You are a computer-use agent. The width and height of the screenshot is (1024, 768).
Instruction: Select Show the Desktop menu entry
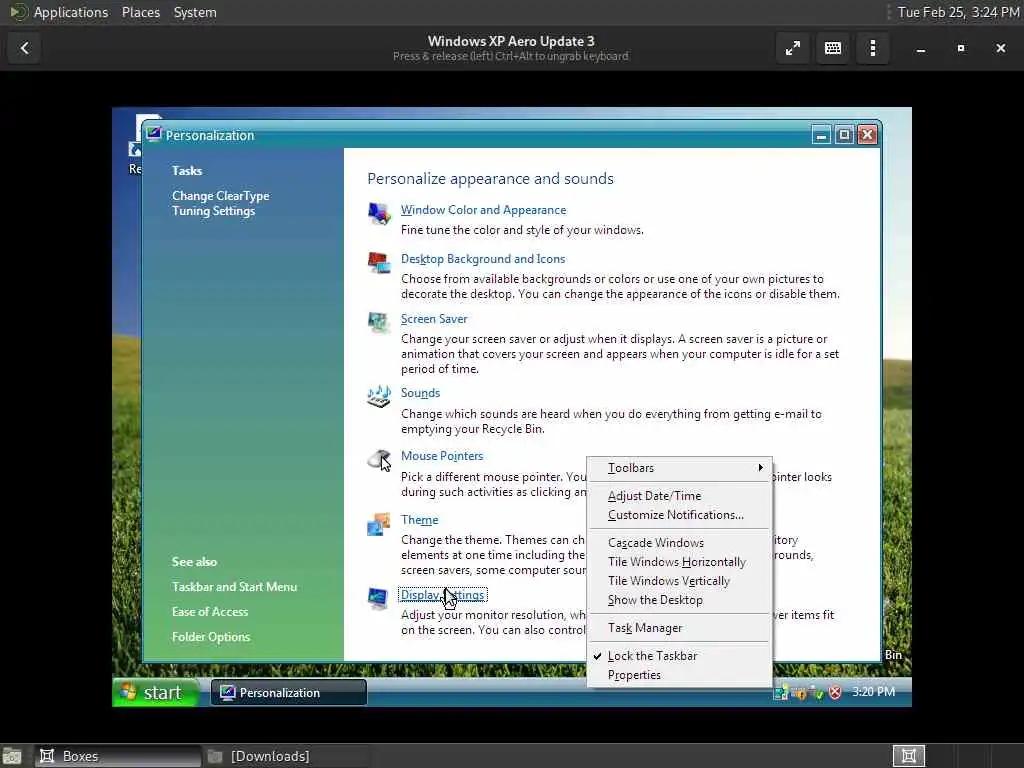click(679, 600)
